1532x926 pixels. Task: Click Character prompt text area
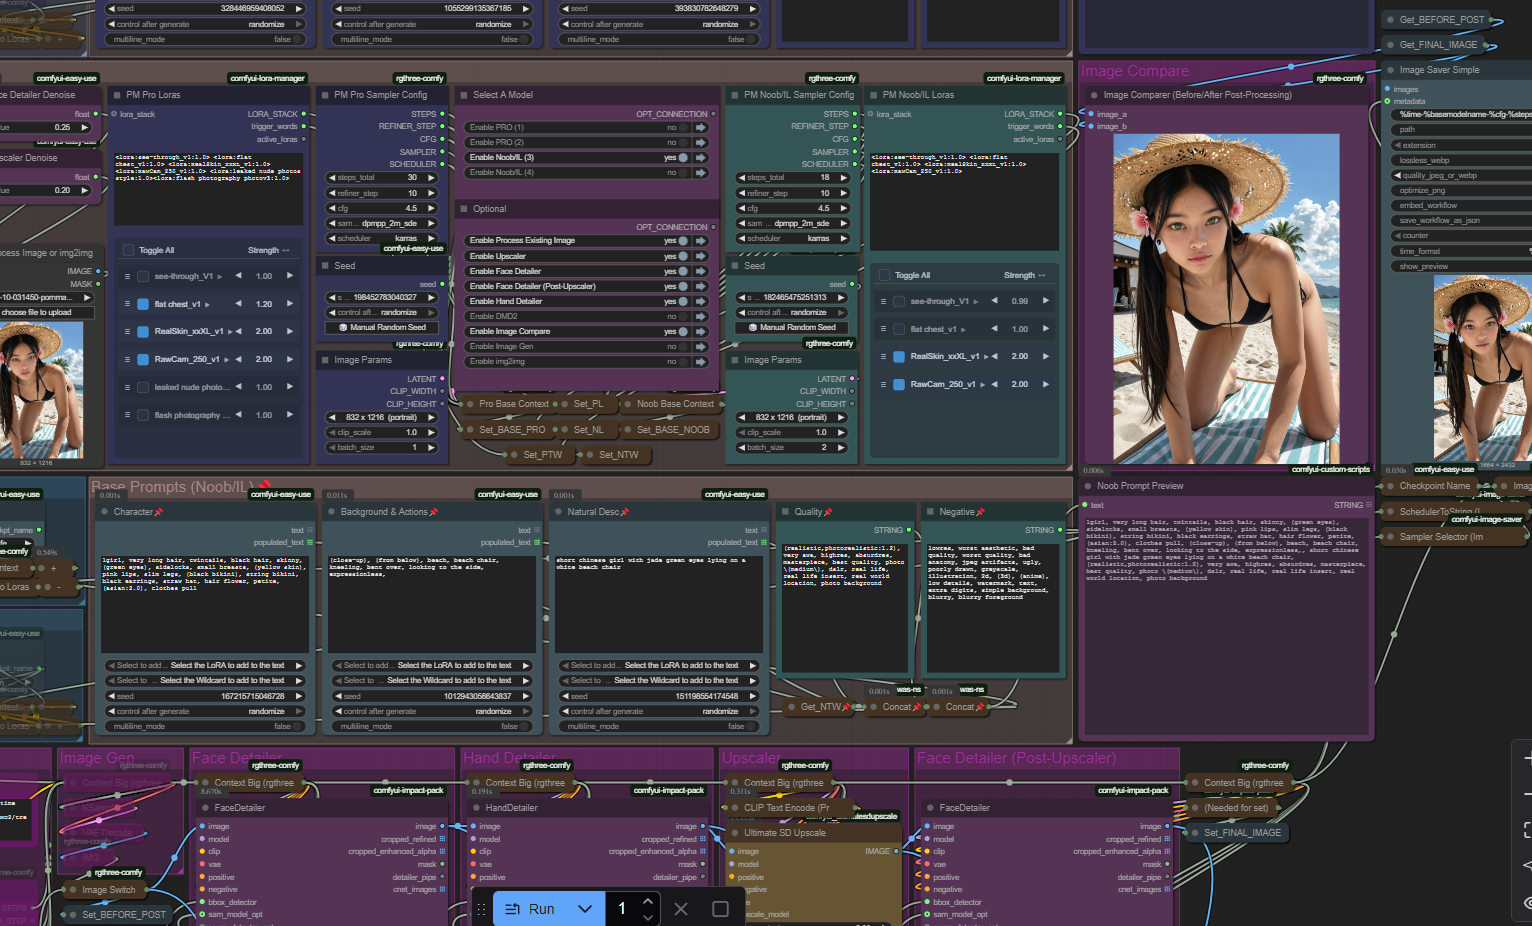coord(203,604)
